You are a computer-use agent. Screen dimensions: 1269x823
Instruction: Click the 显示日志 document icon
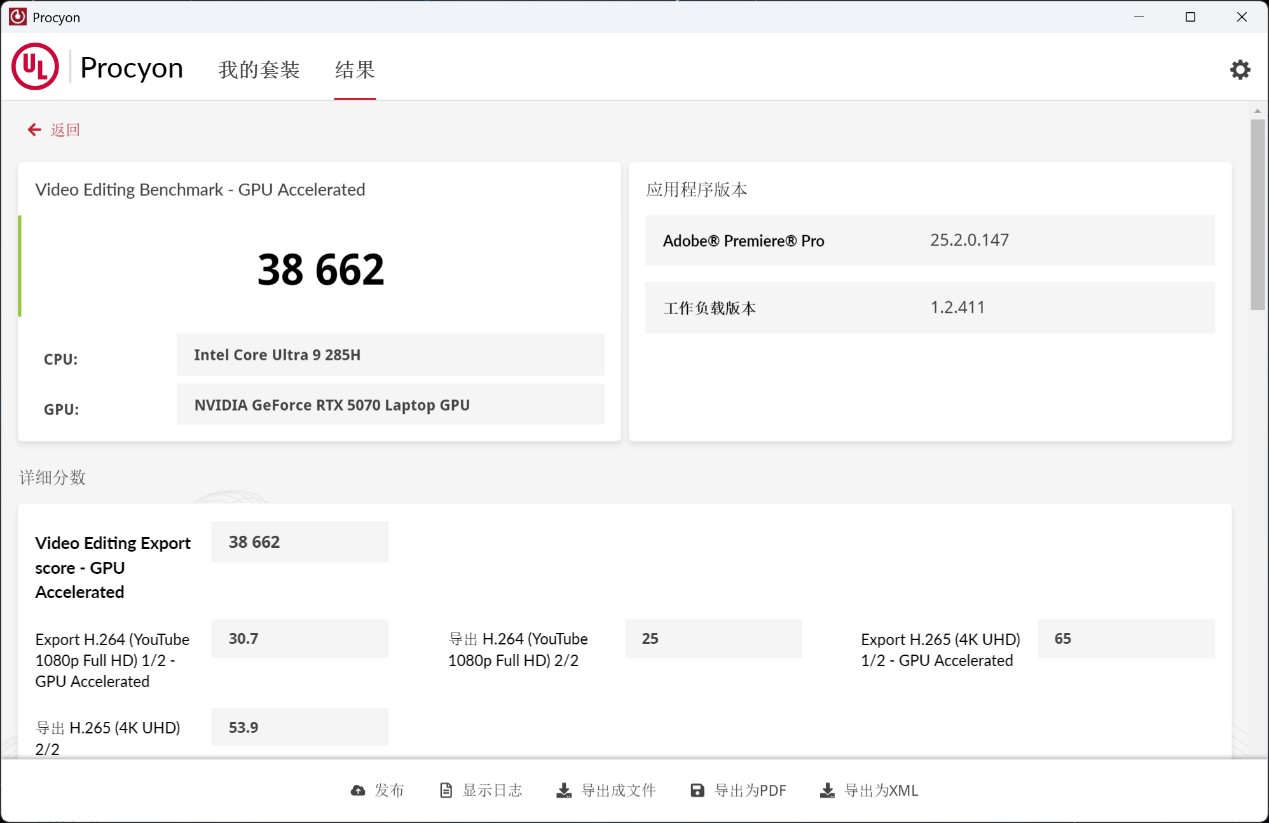click(x=446, y=791)
